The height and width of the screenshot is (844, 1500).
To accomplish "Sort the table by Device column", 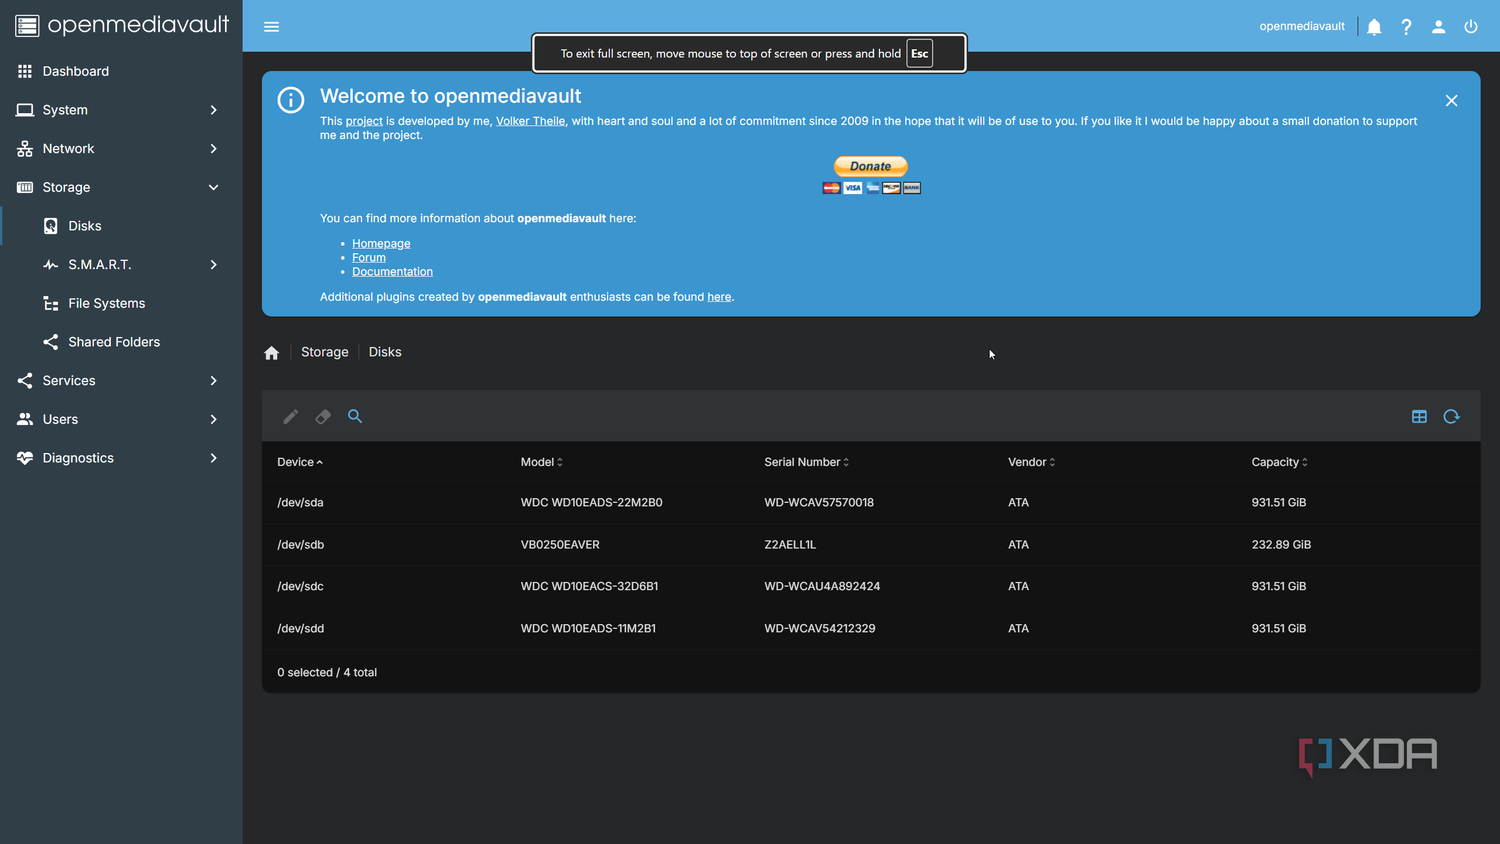I will click(300, 462).
